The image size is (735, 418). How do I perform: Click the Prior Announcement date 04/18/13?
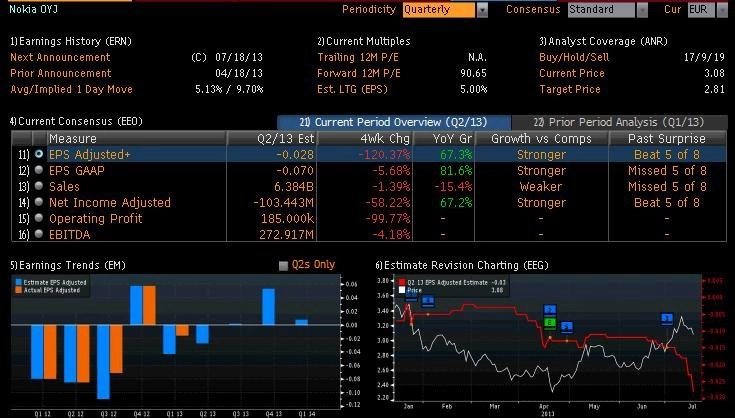(x=239, y=73)
